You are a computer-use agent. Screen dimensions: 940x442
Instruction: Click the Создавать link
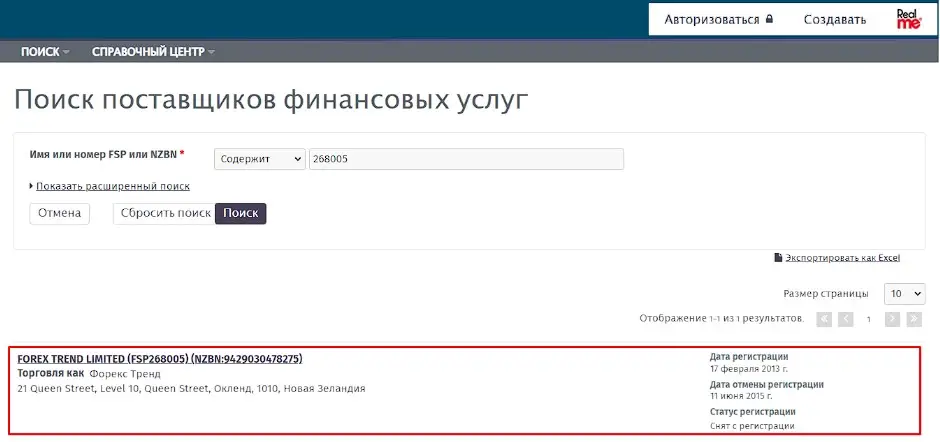(834, 19)
